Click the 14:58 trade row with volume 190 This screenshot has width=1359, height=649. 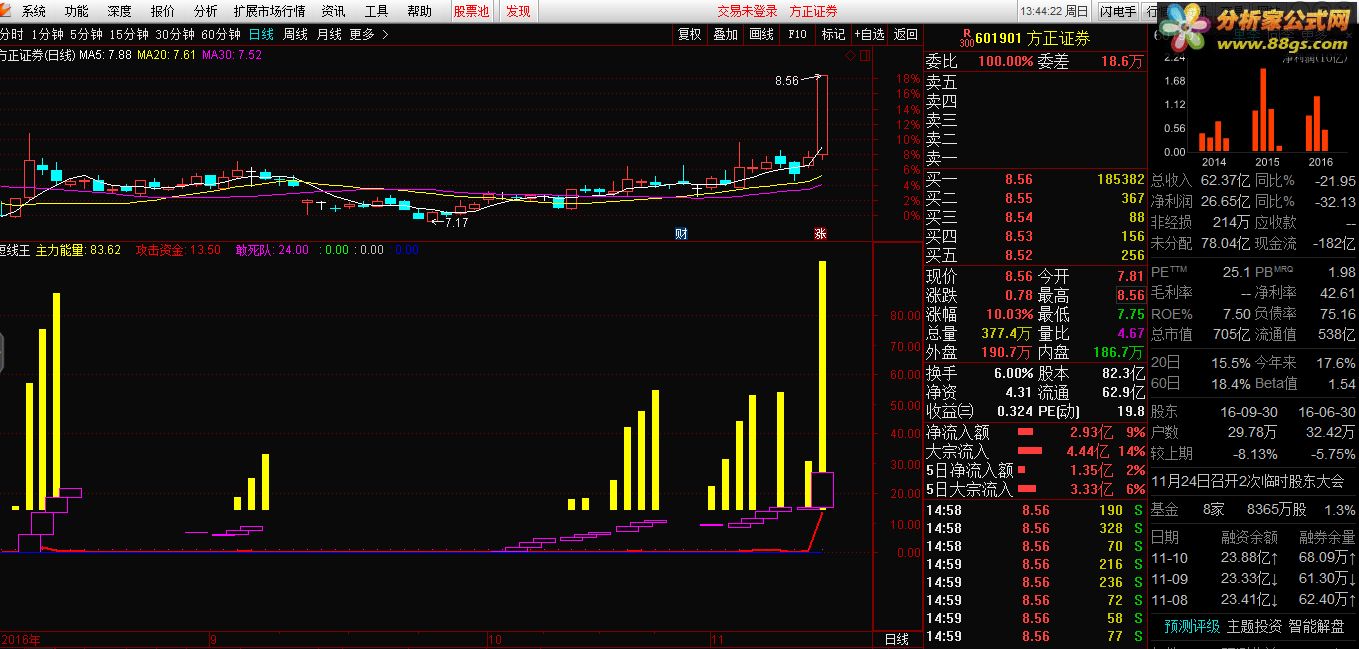pyautogui.click(x=1035, y=510)
